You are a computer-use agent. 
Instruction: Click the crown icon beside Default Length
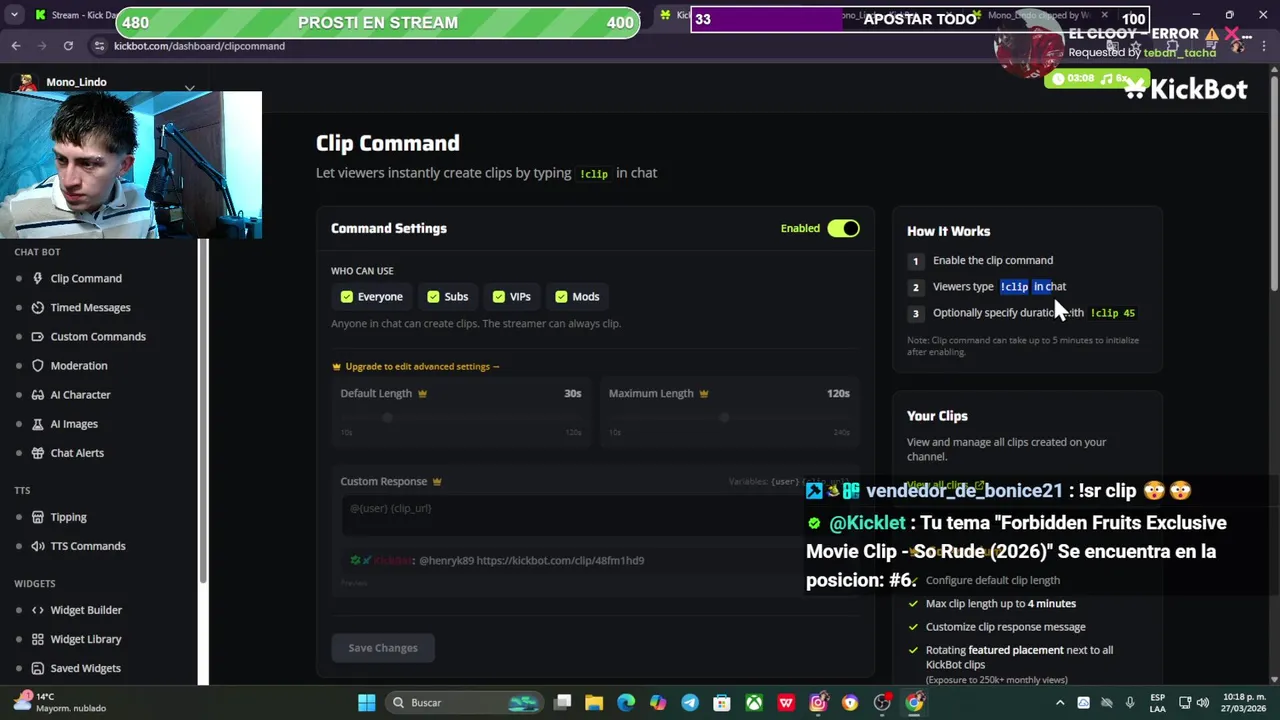click(422, 393)
